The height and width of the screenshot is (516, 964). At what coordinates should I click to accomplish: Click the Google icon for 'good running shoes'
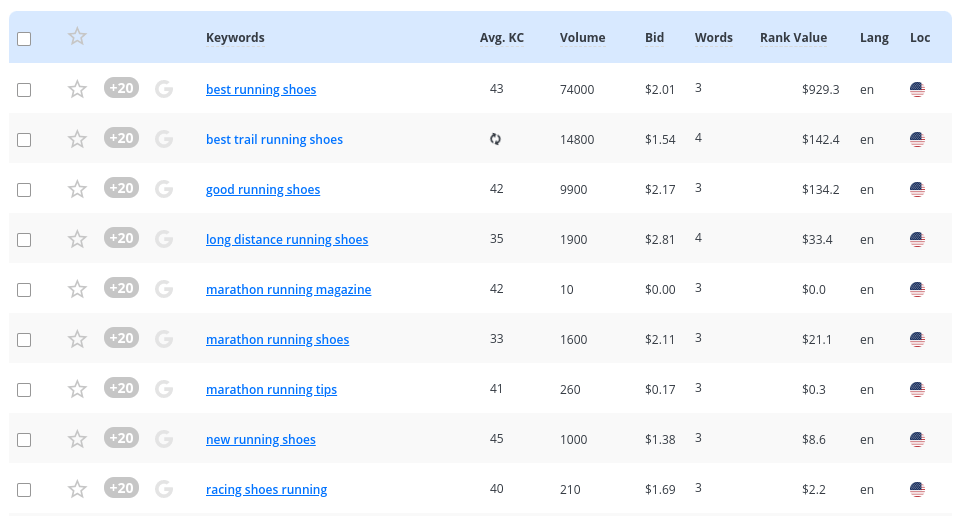[164, 189]
